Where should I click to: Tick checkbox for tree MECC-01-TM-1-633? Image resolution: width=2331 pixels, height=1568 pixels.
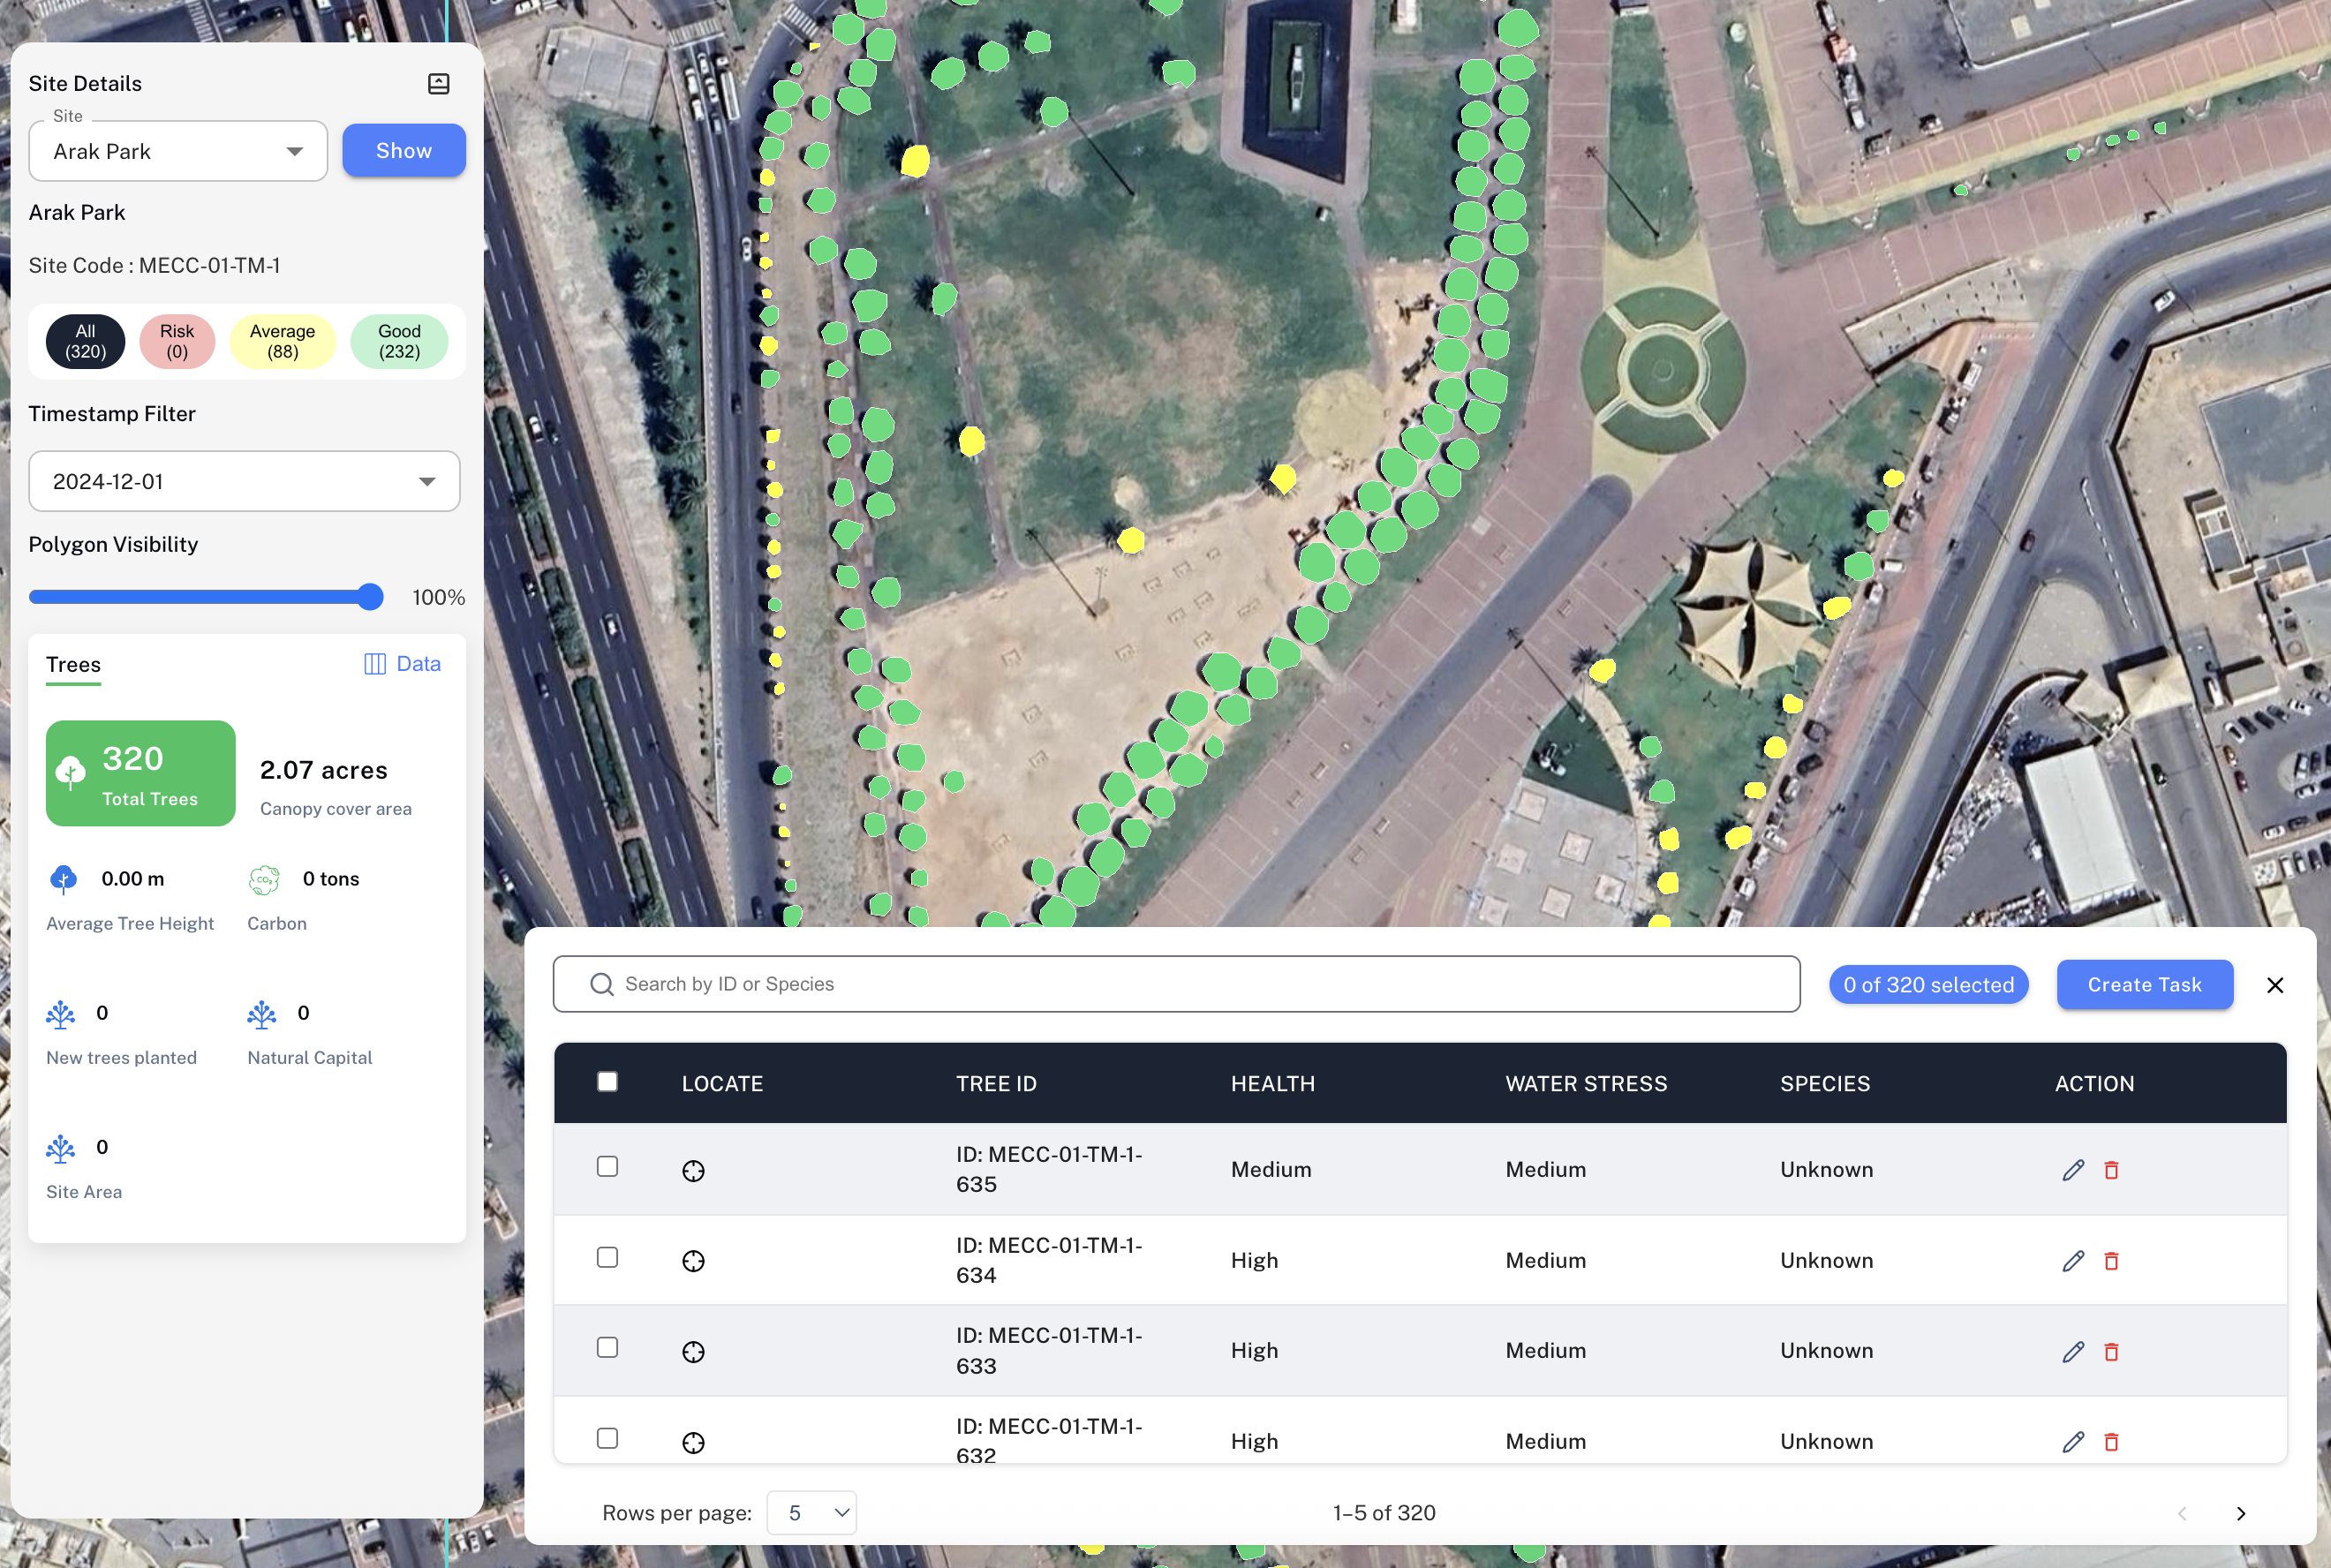click(607, 1348)
